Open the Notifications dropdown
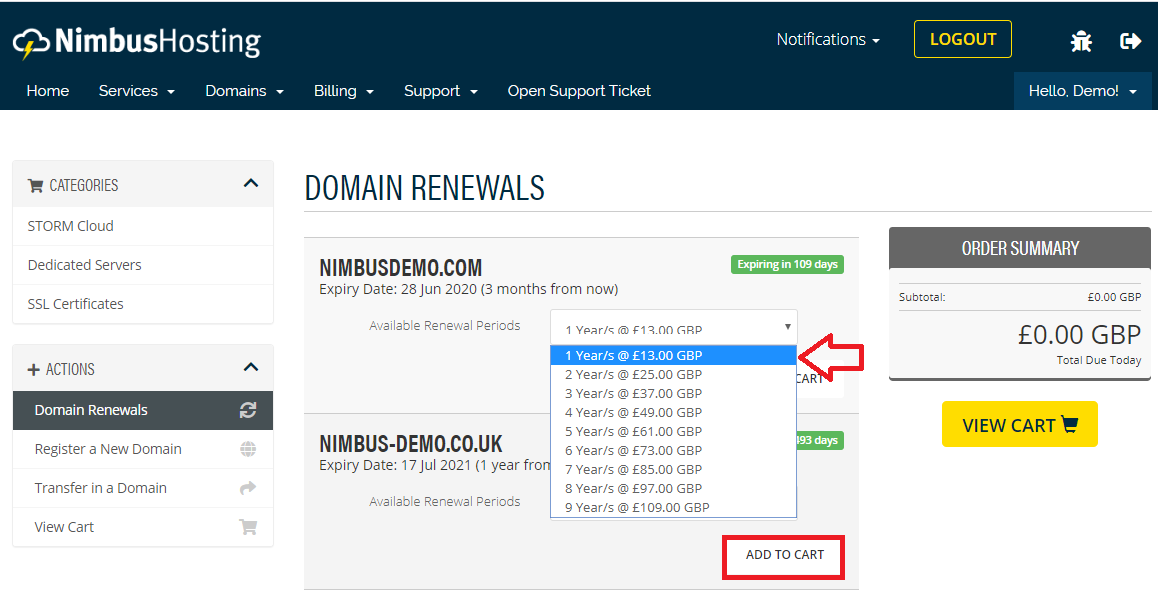This screenshot has width=1158, height=605. click(828, 39)
